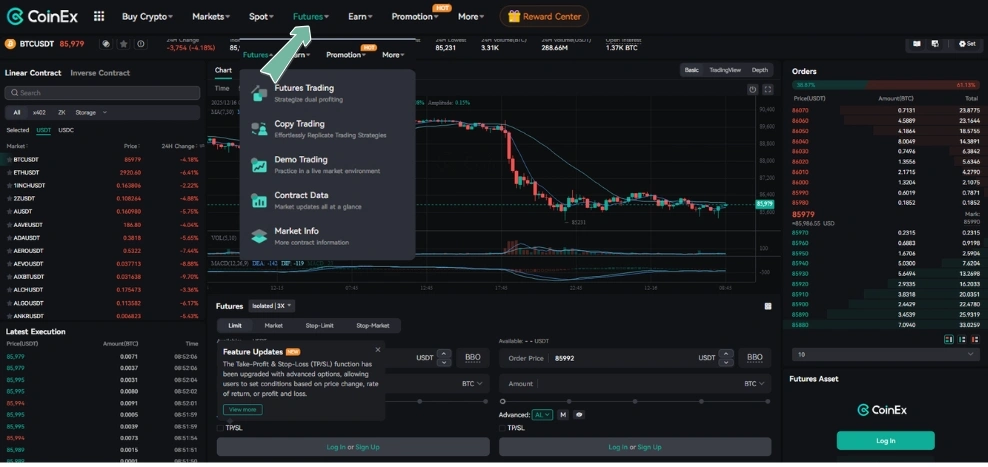988x467 pixels.
Task: Click the Contract Data chart icon
Action: click(259, 200)
